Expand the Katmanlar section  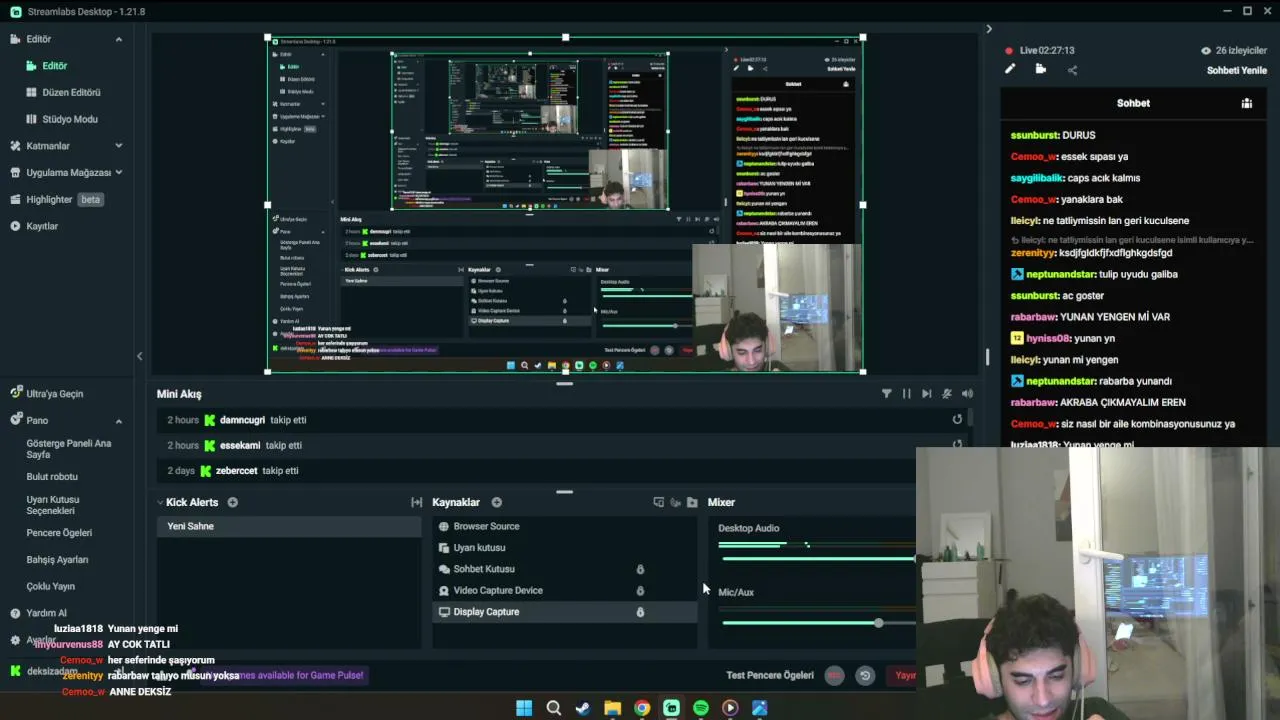tap(118, 146)
